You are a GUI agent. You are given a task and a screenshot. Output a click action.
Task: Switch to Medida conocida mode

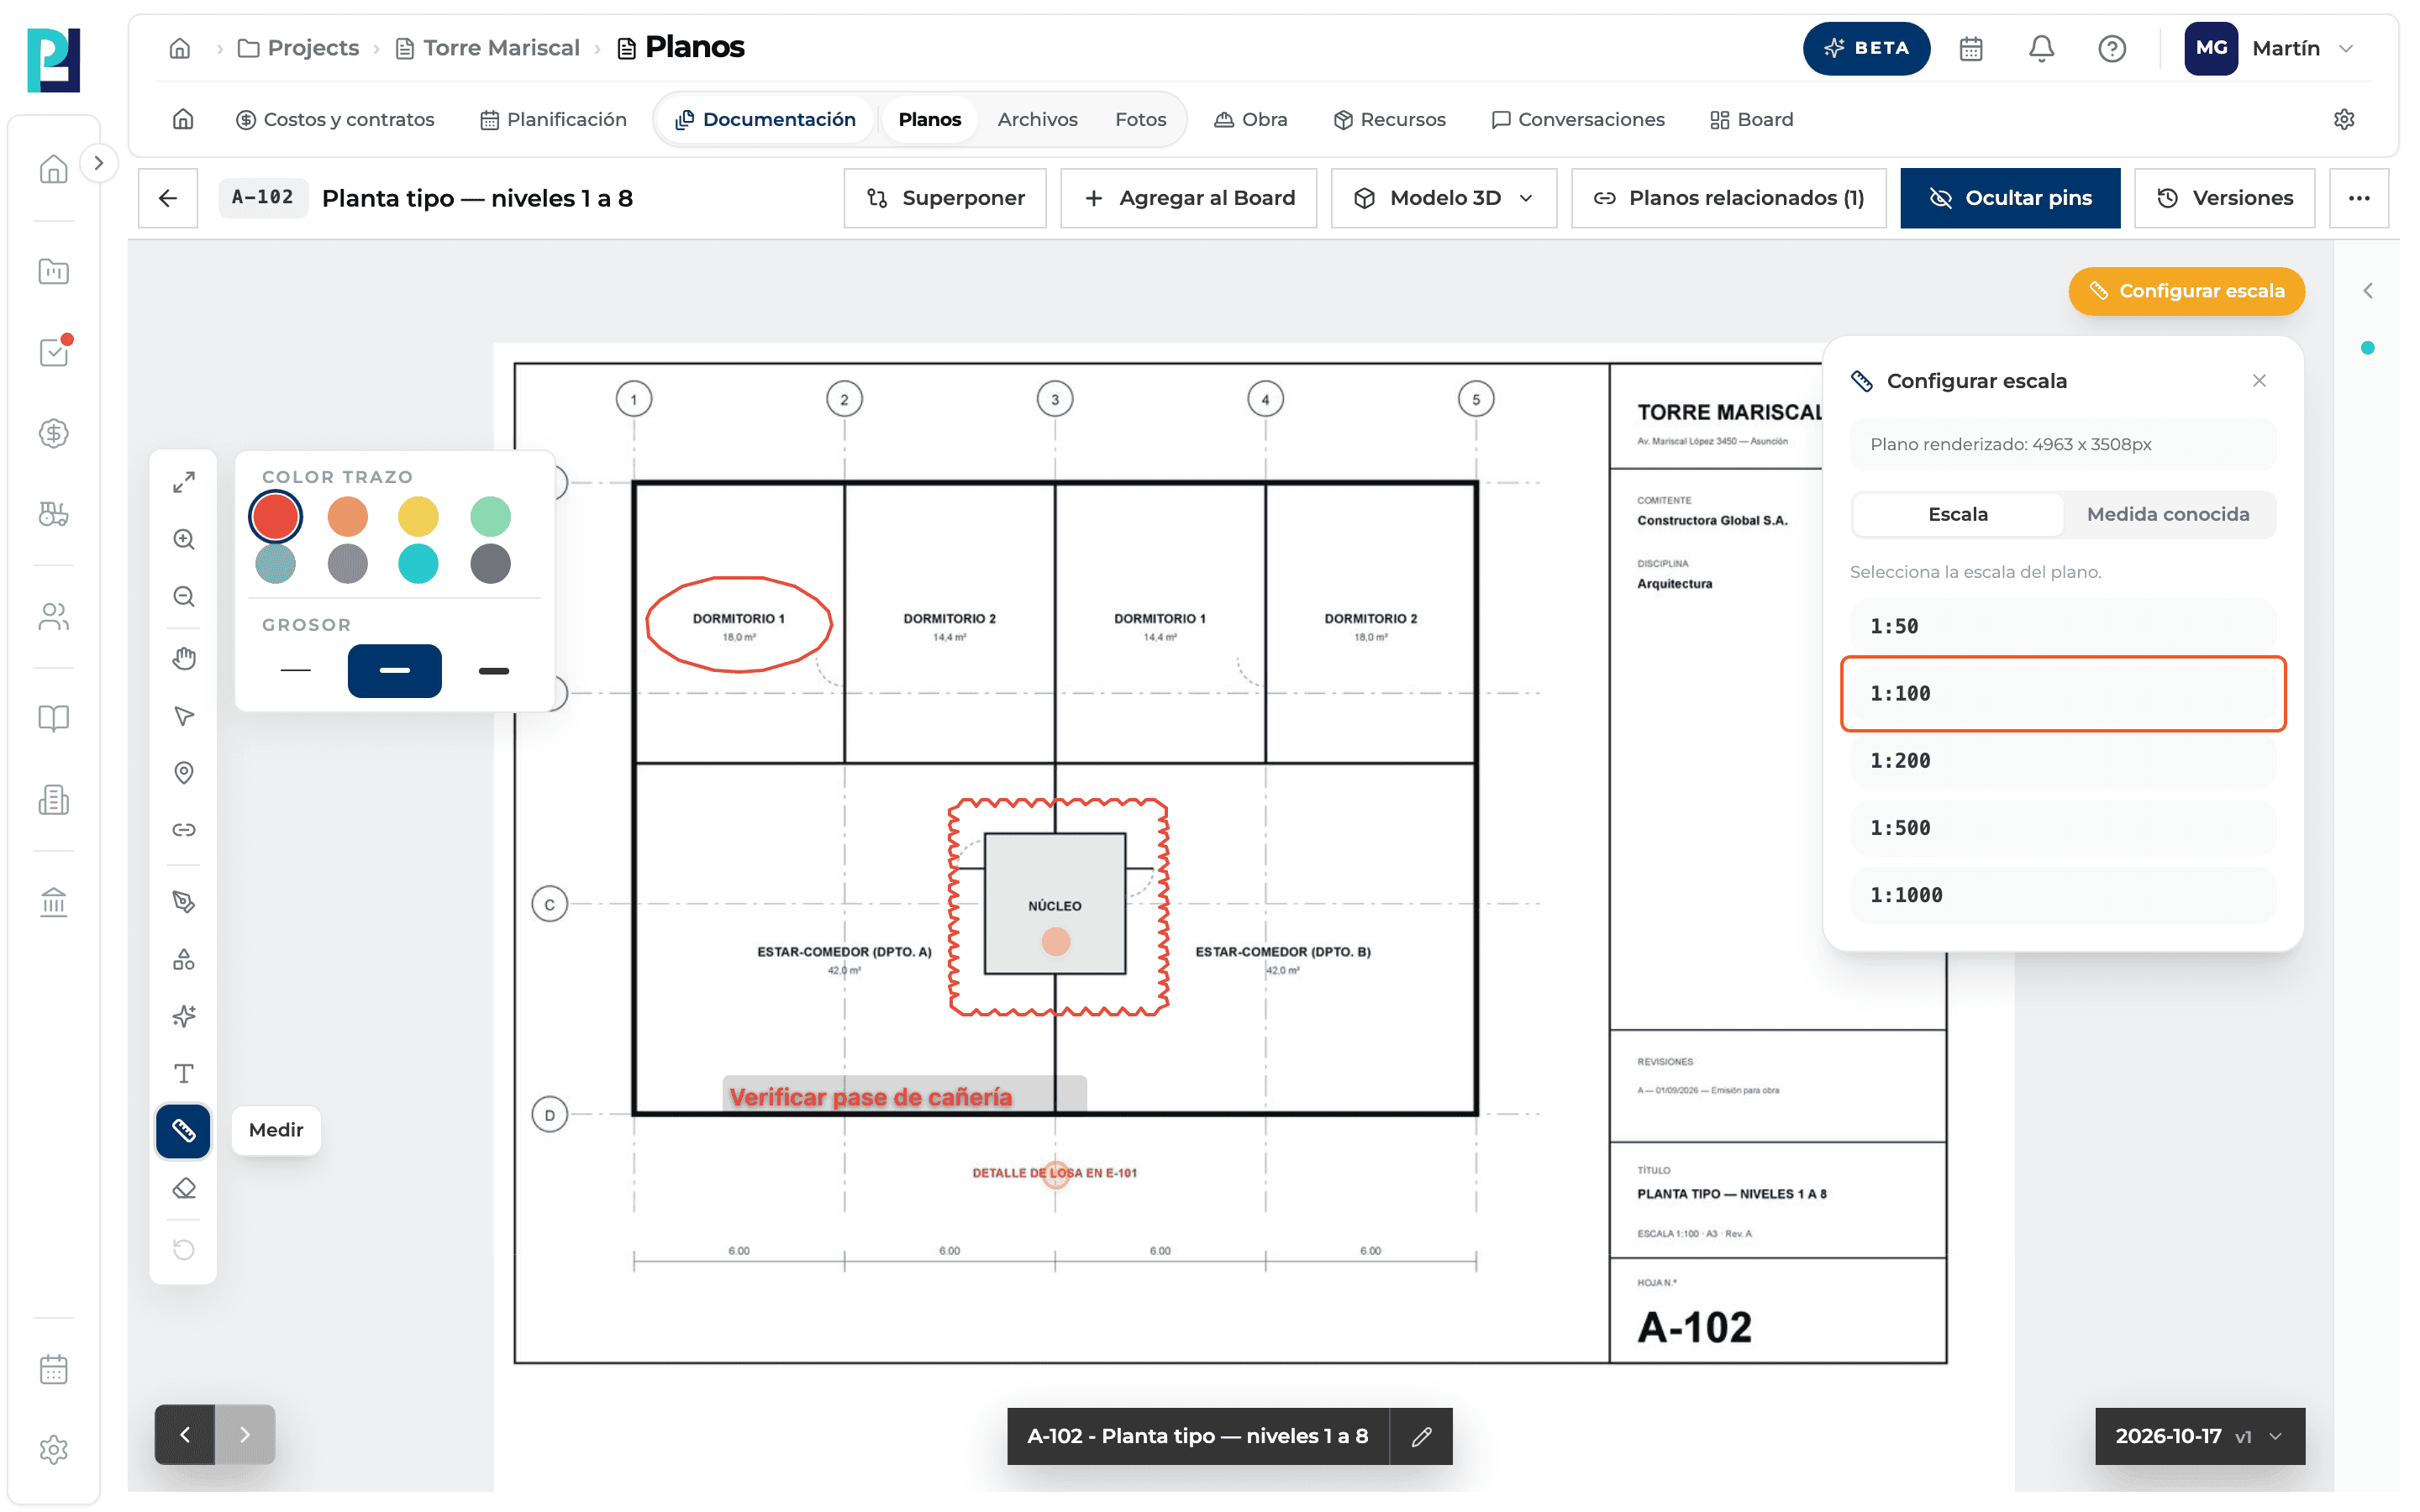tap(2167, 514)
